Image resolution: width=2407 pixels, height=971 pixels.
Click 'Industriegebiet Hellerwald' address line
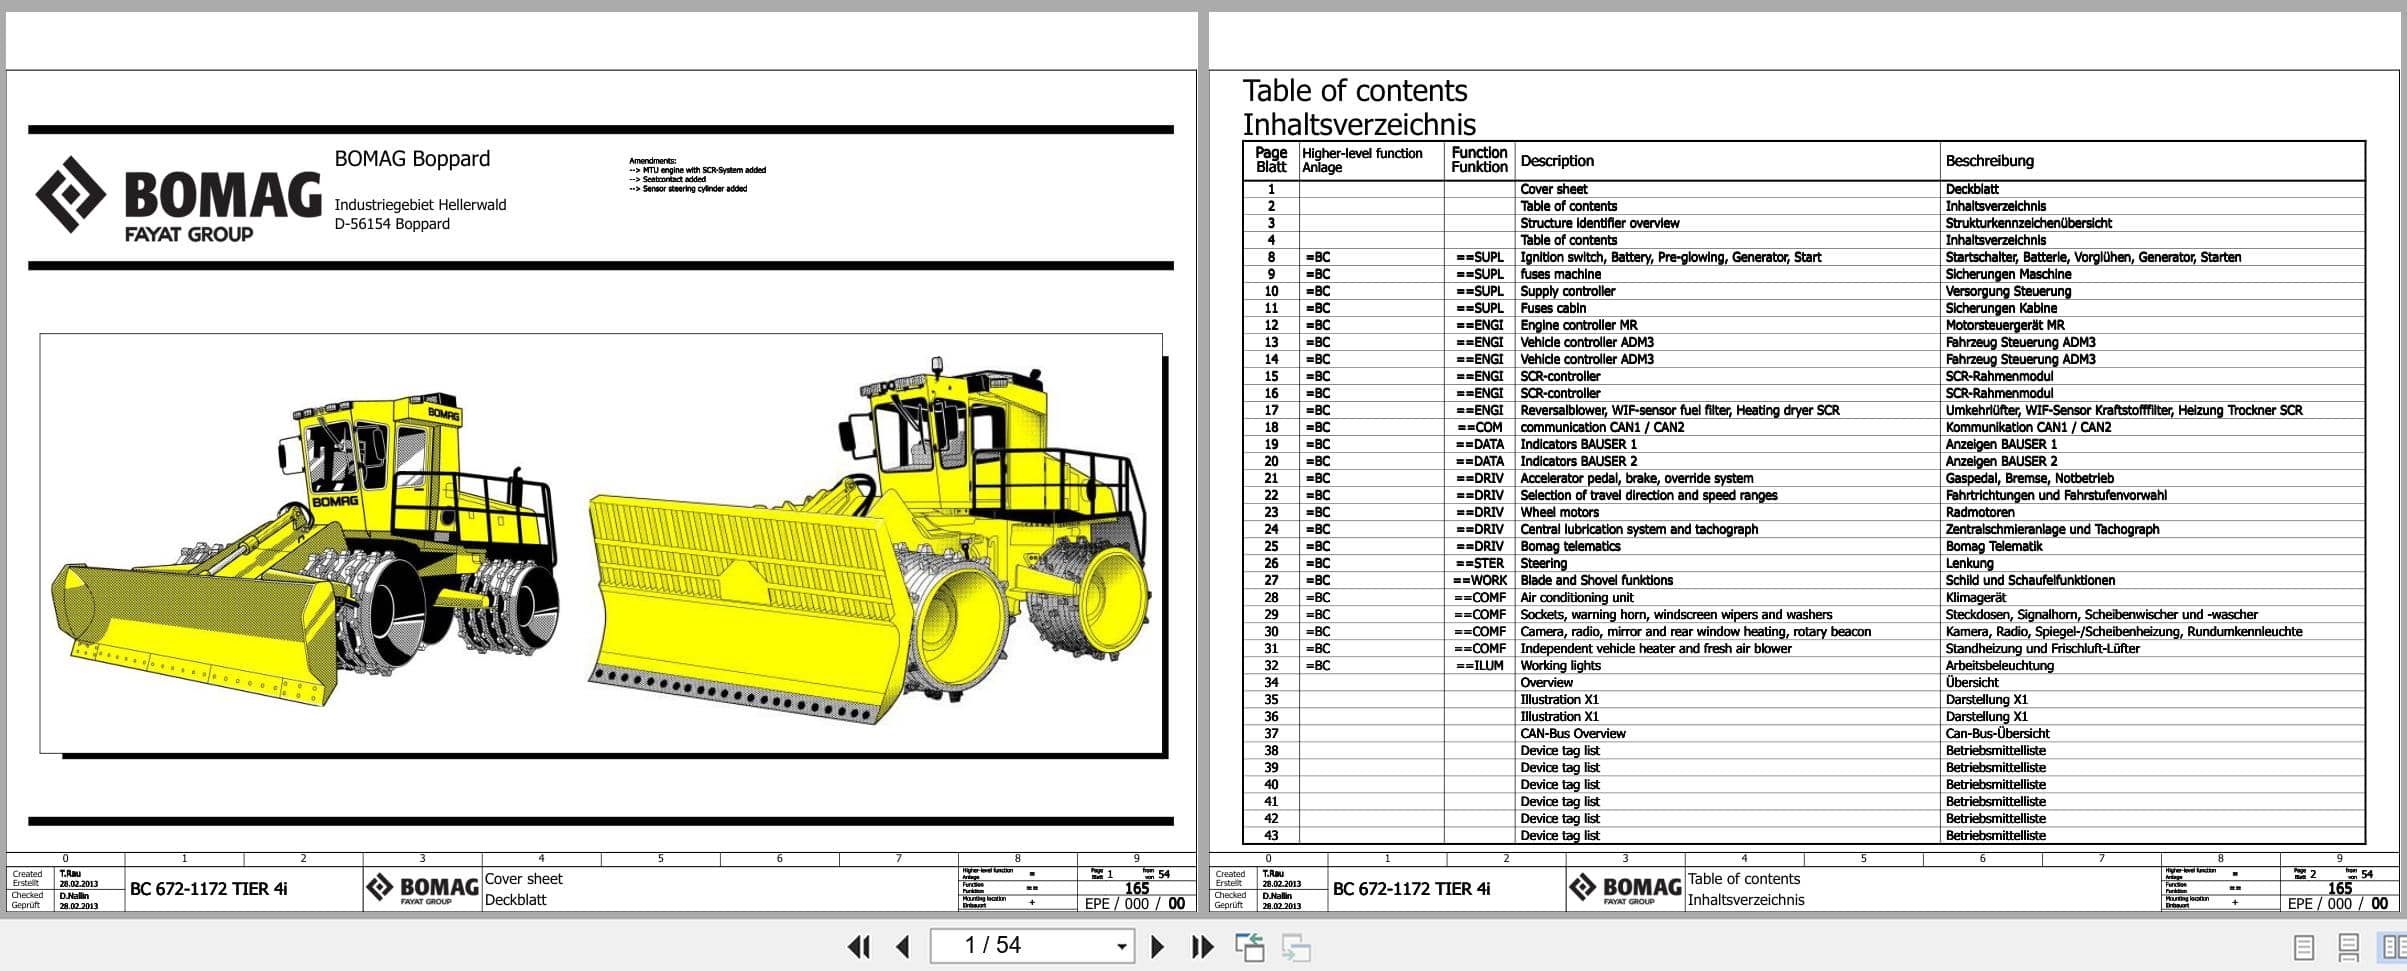pos(420,205)
